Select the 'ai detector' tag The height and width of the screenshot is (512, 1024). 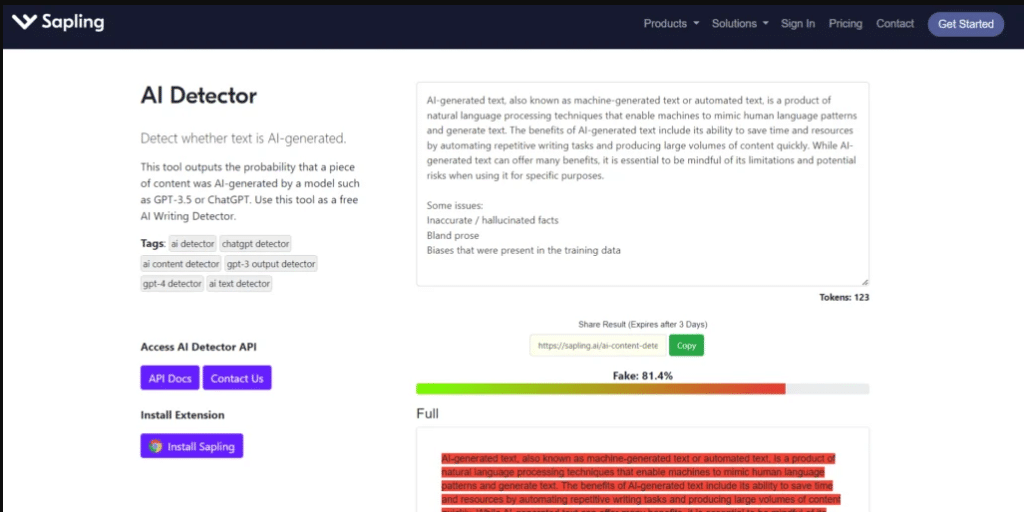[193, 244]
